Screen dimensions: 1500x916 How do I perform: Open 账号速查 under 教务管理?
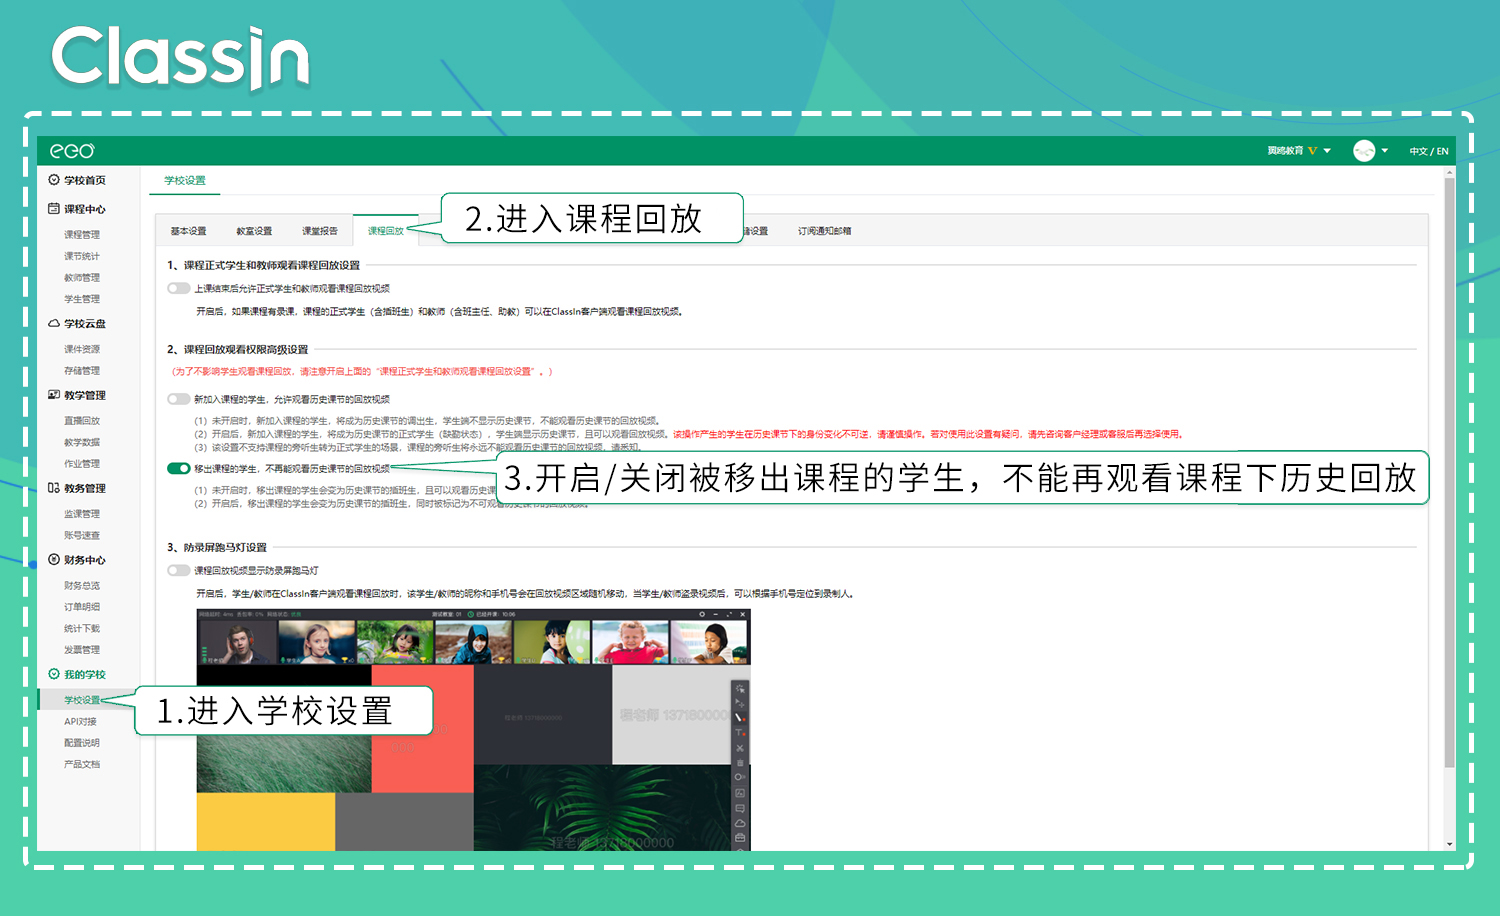click(x=82, y=535)
